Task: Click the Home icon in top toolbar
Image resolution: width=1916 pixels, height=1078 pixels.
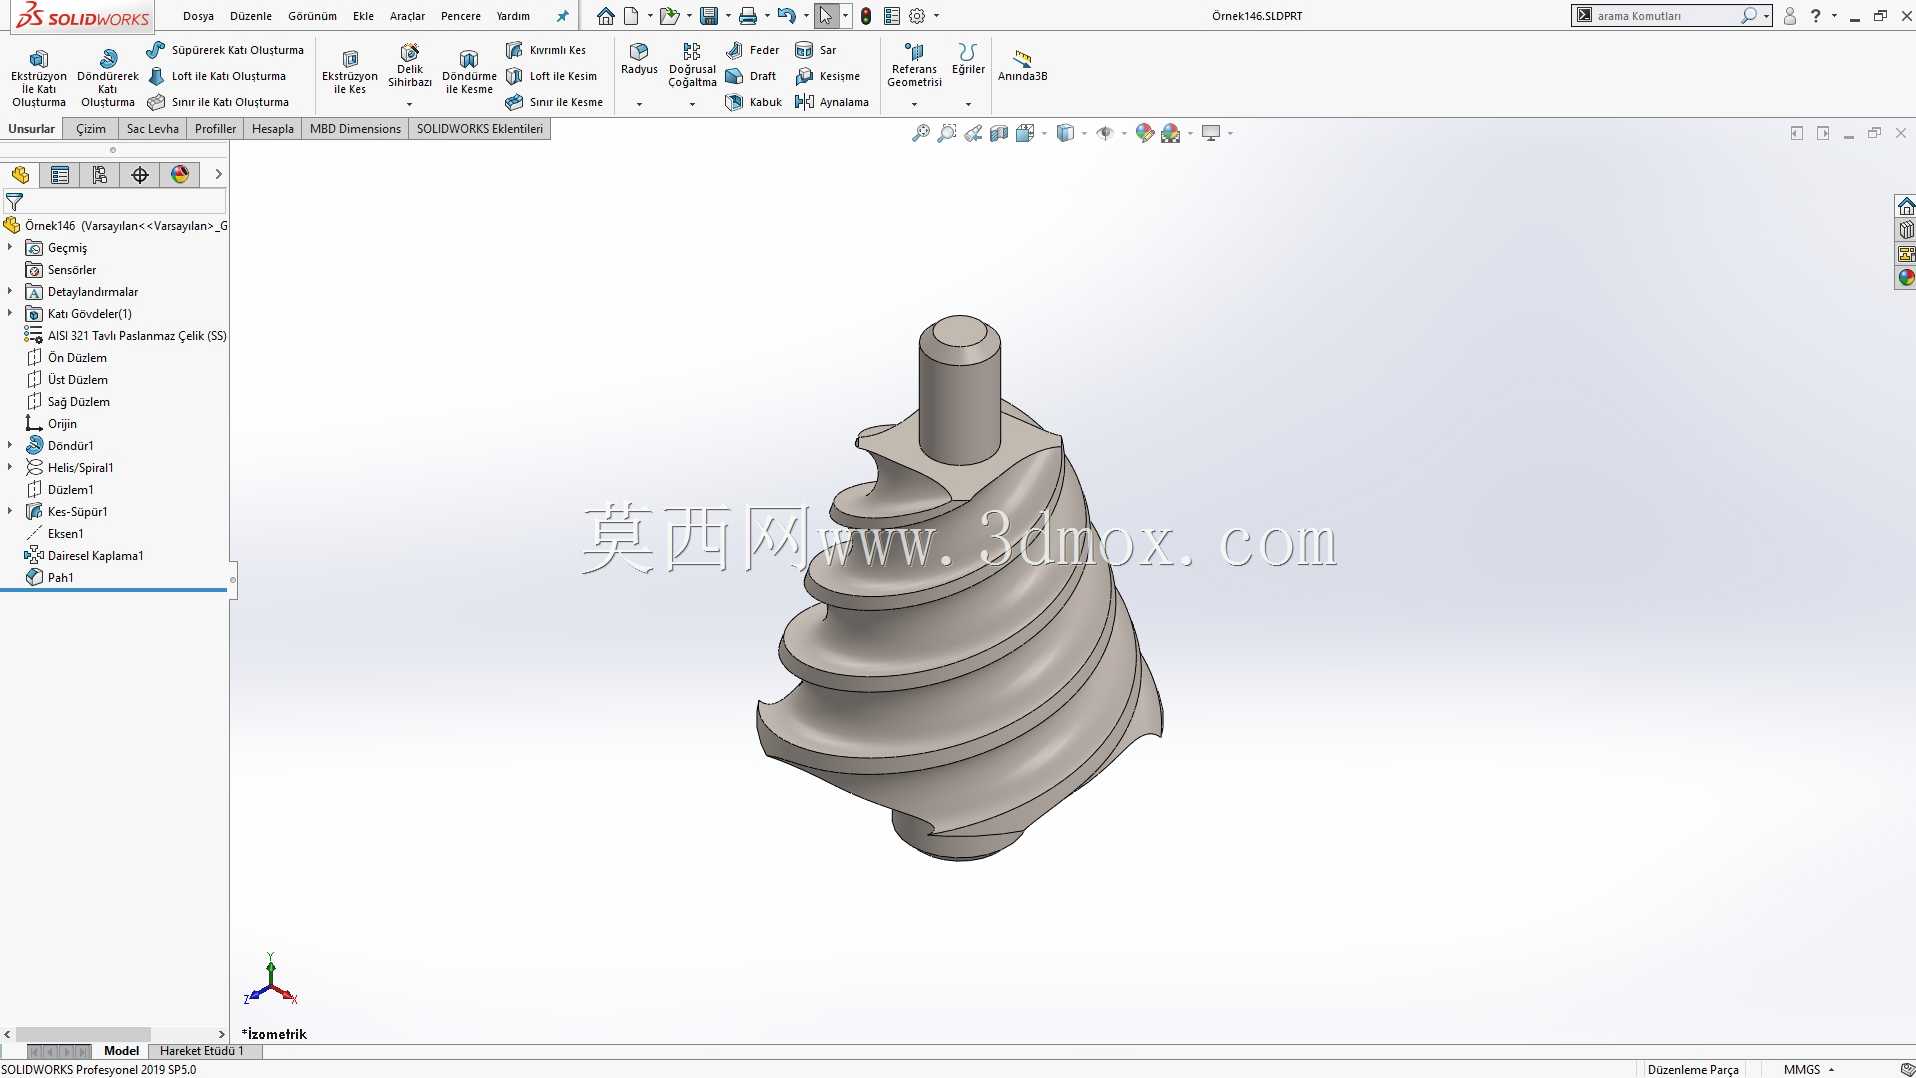Action: [x=606, y=16]
